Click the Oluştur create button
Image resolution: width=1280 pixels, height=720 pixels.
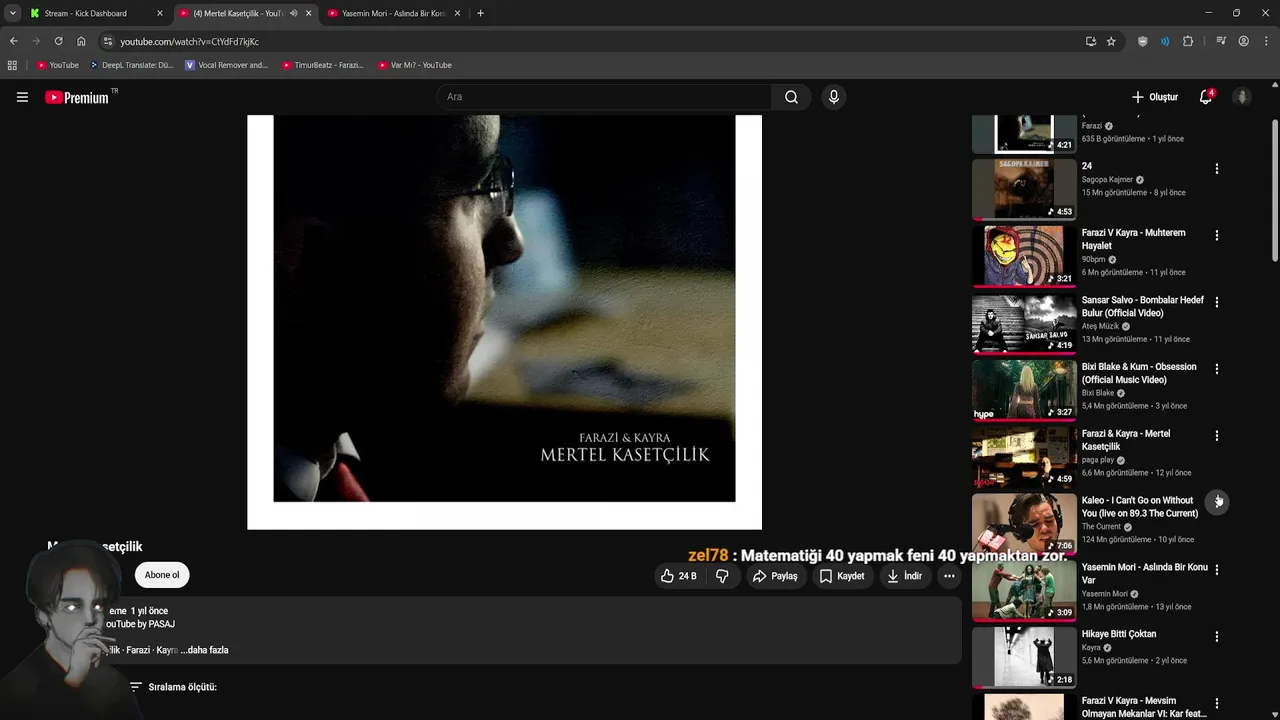1155,97
